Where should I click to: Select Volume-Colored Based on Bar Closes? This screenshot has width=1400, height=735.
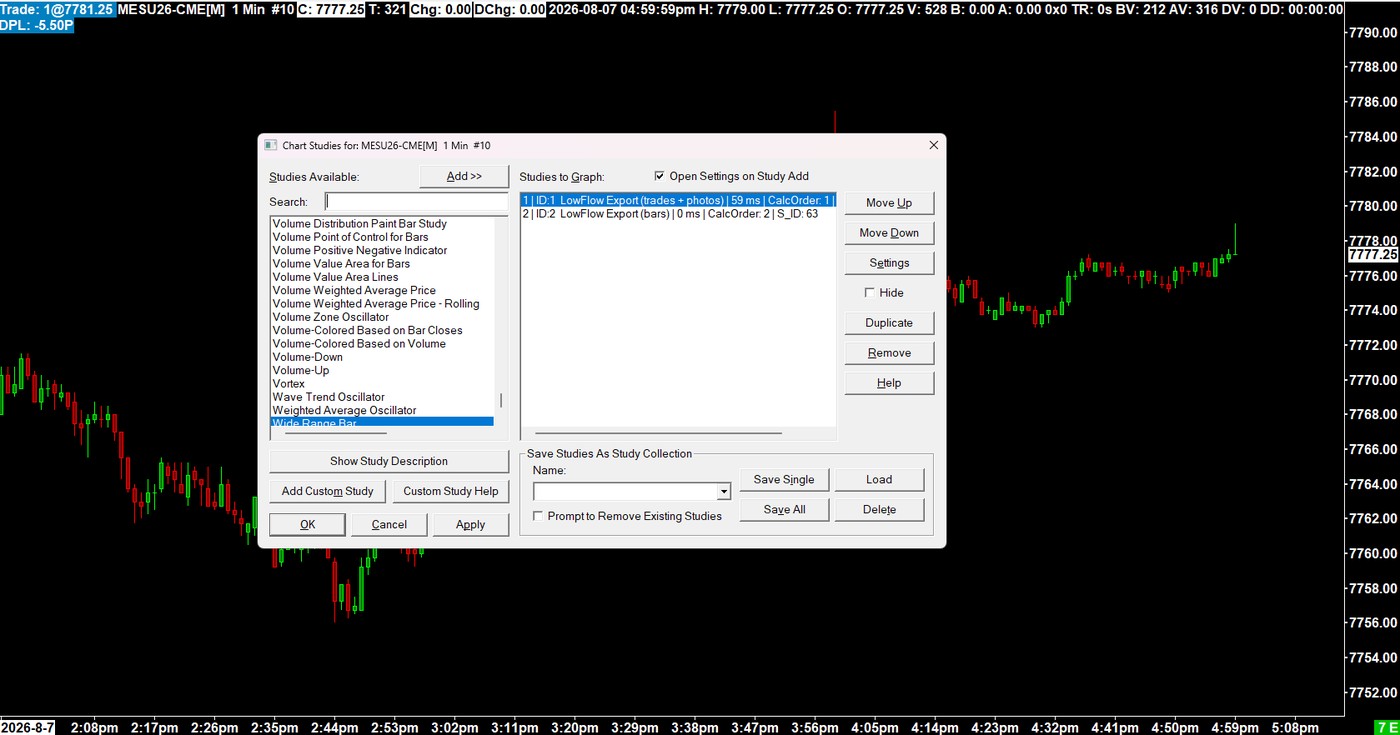(382, 330)
